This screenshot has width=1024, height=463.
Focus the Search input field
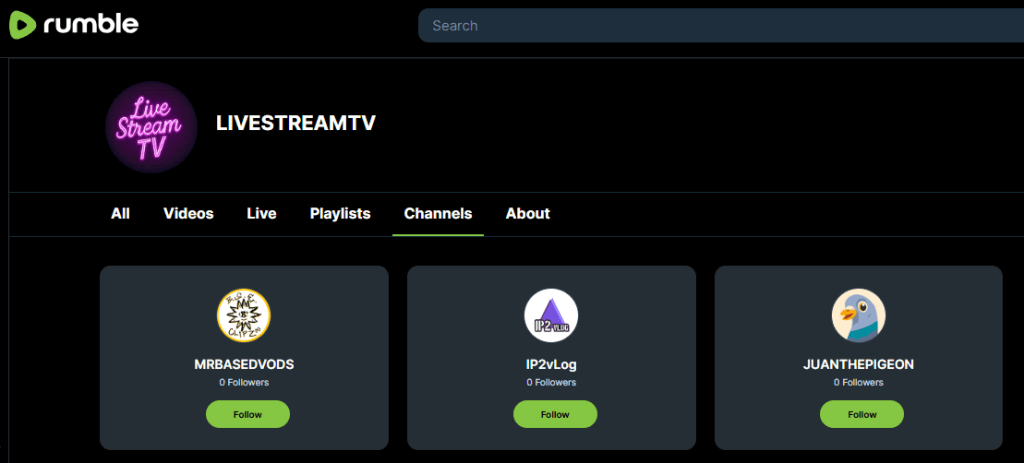(720, 26)
